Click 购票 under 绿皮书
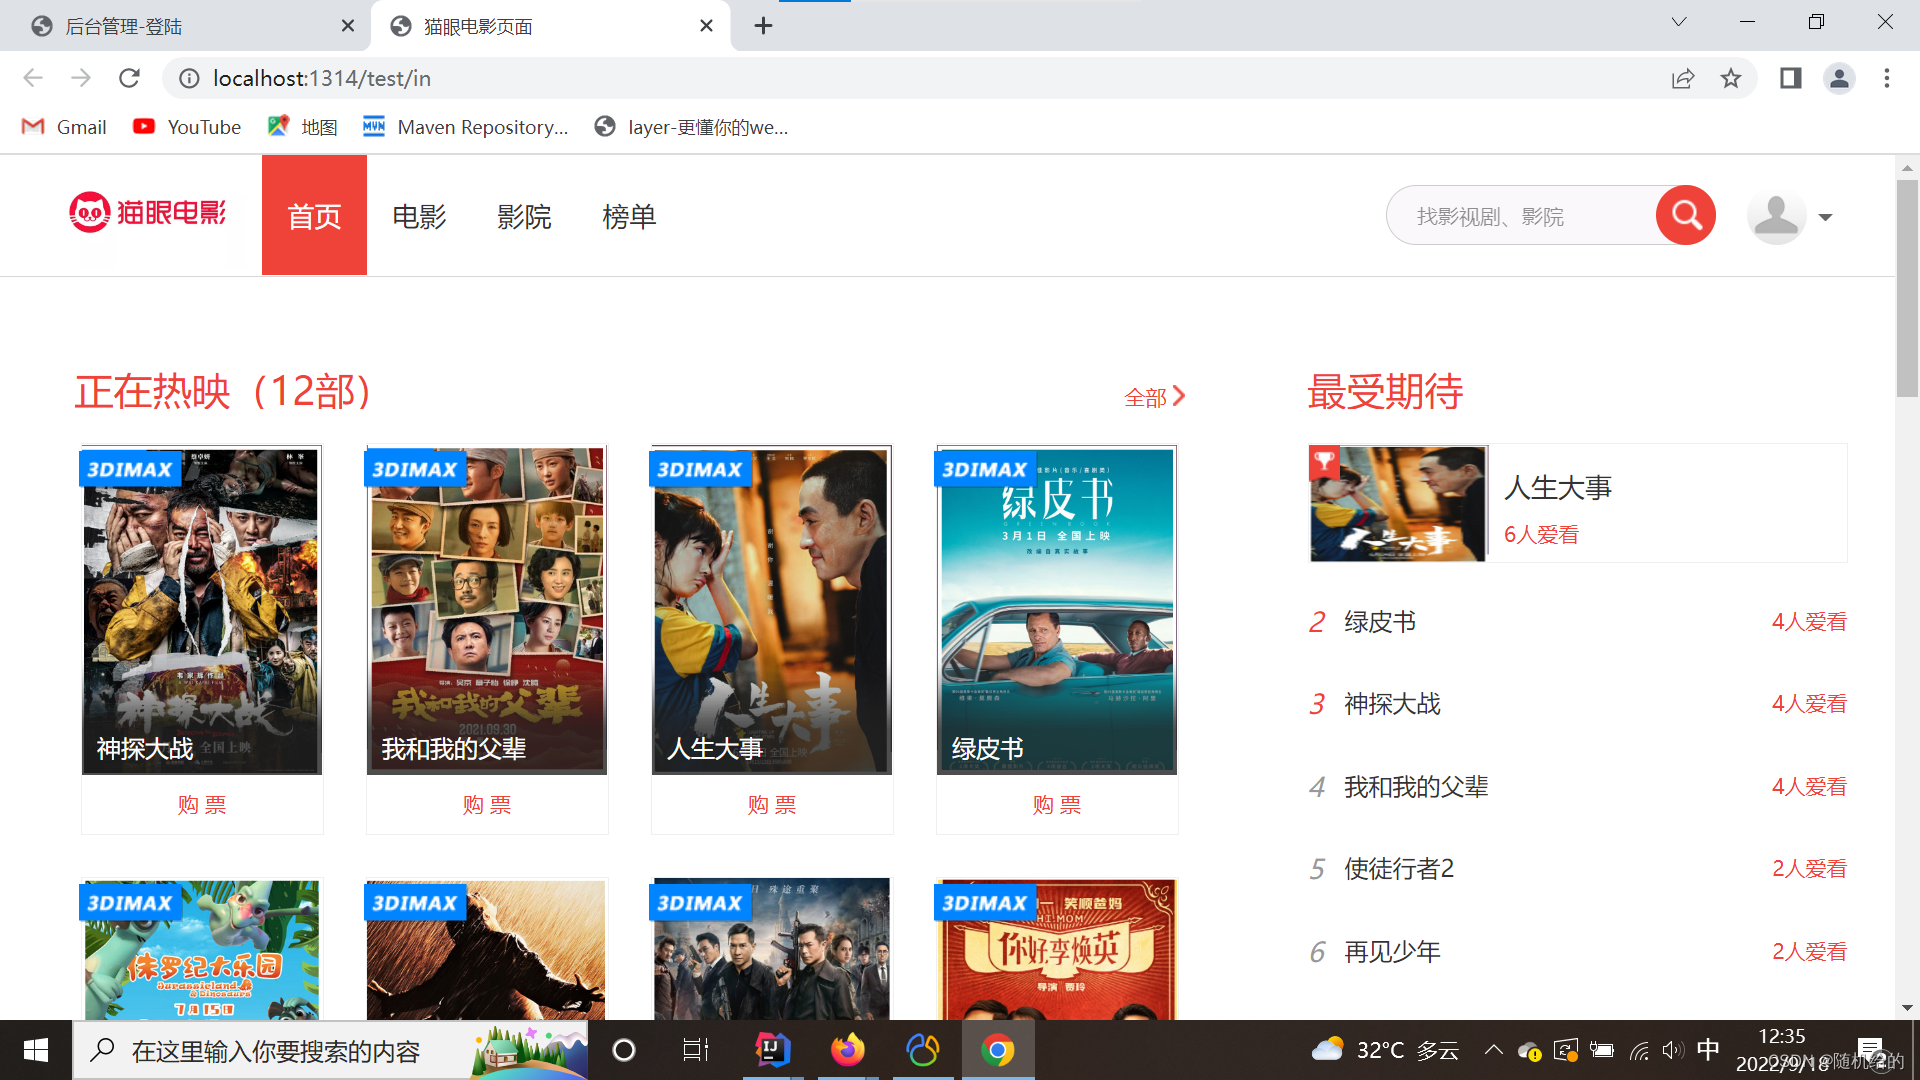 (x=1057, y=805)
